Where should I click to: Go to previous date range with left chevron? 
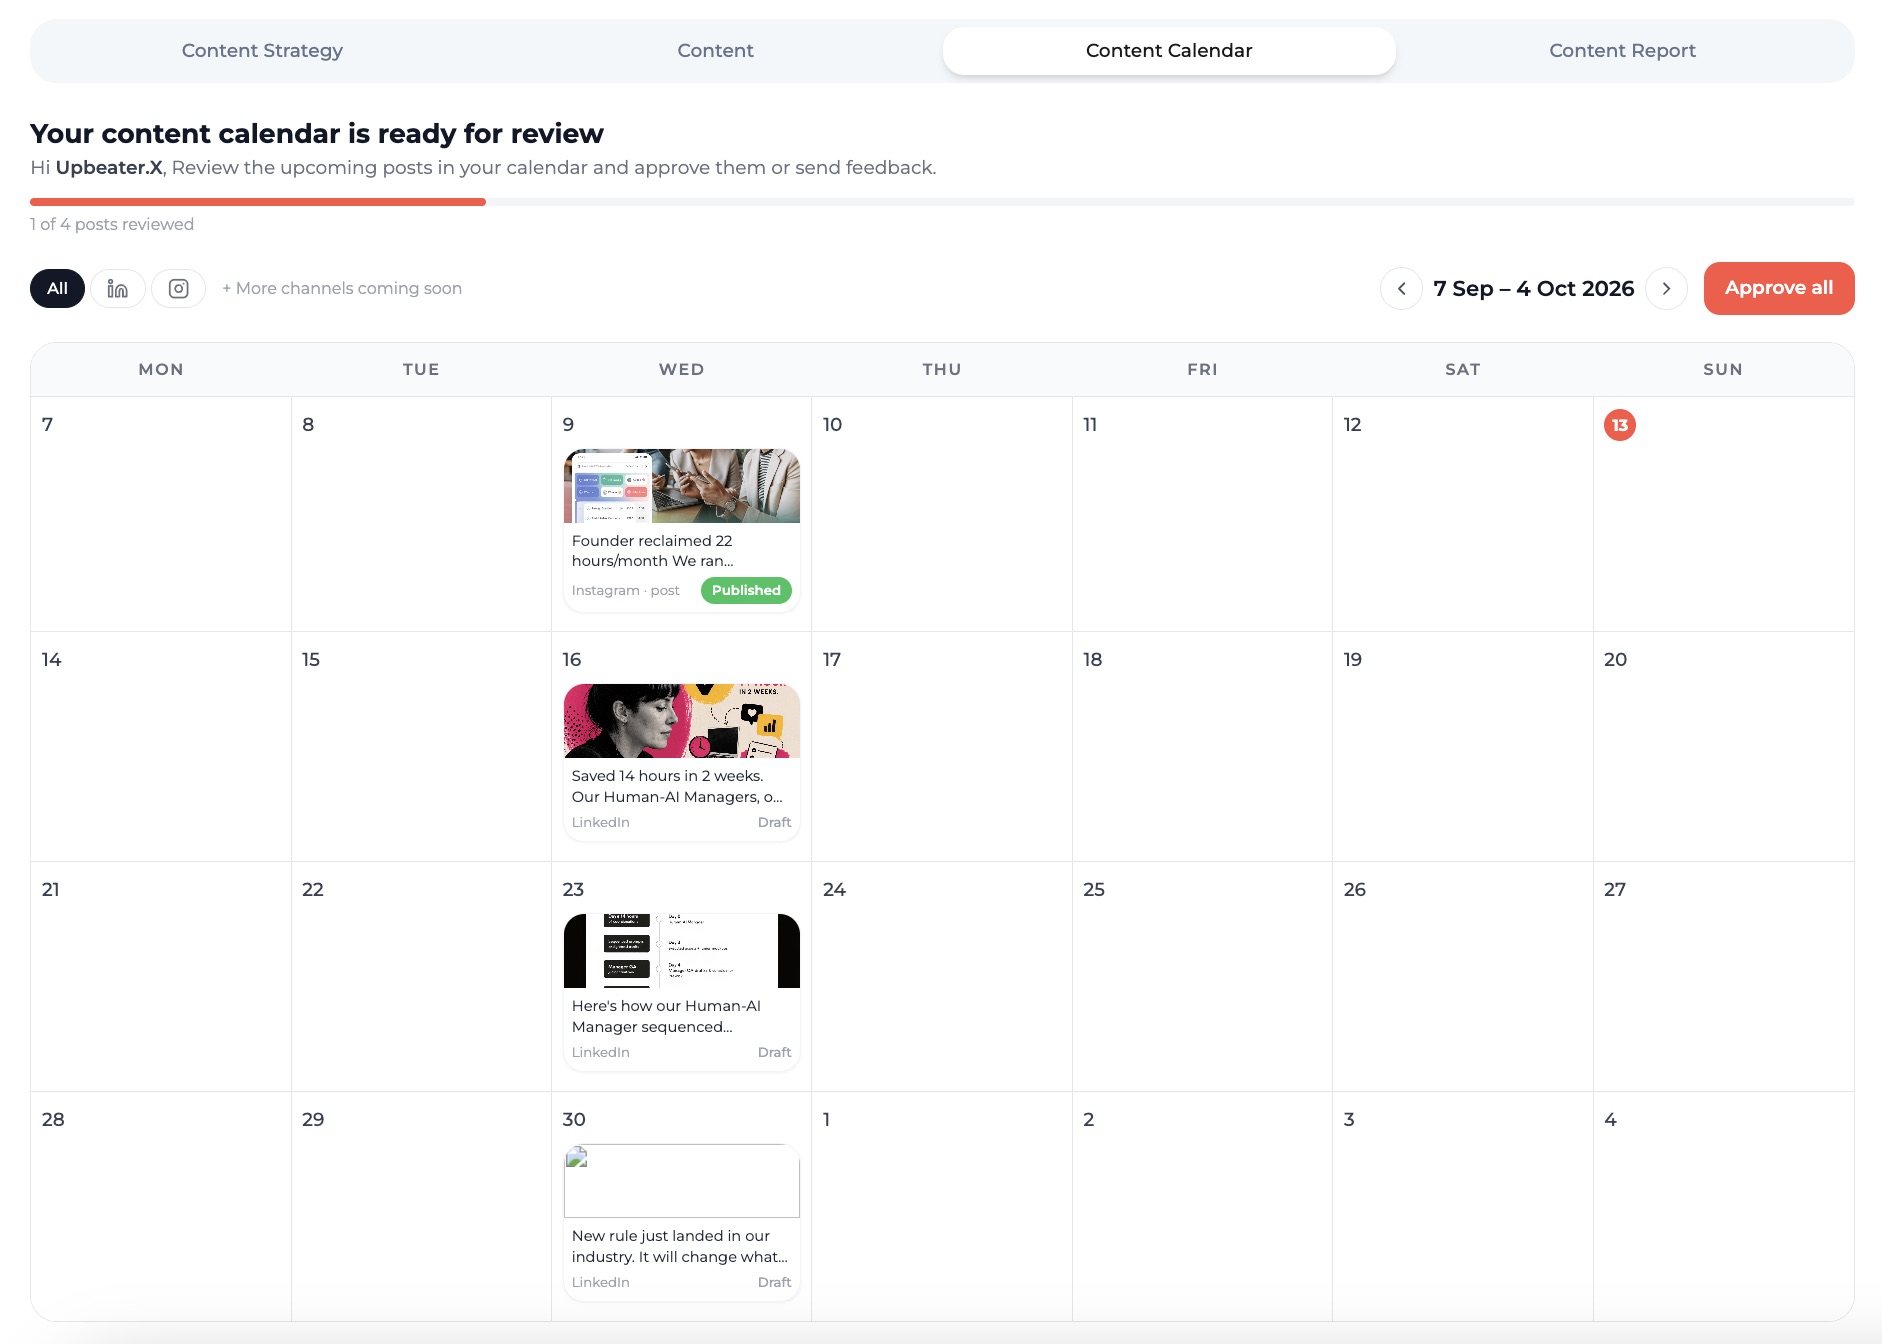(1401, 288)
